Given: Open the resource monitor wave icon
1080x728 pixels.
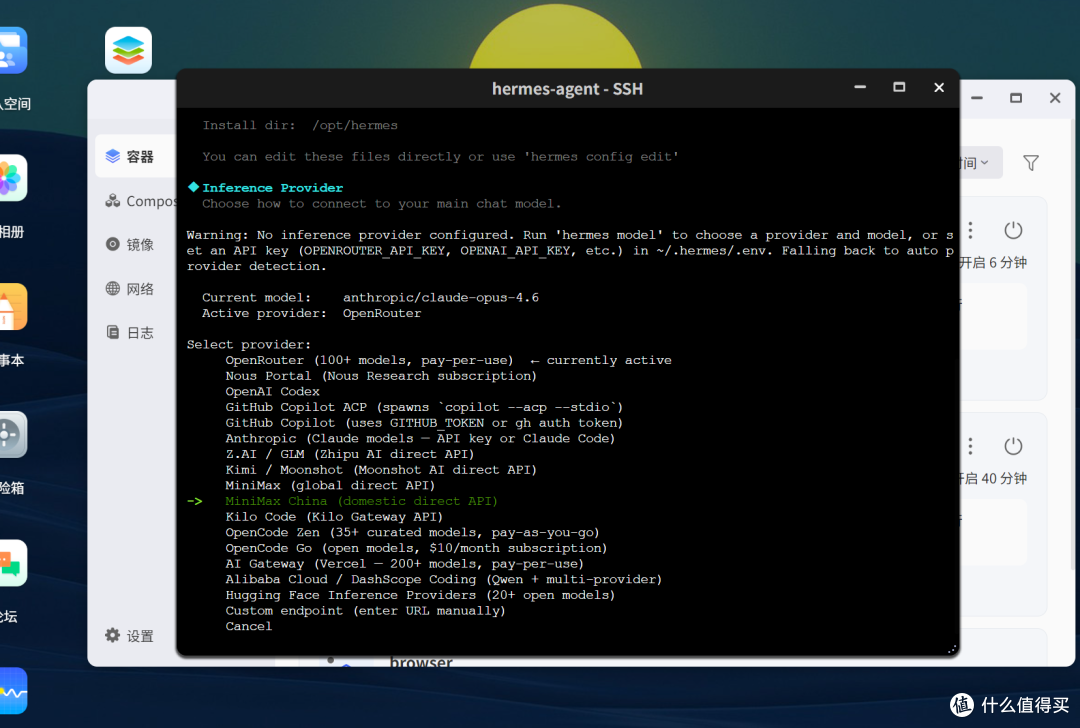Looking at the screenshot, I should 12,691.
